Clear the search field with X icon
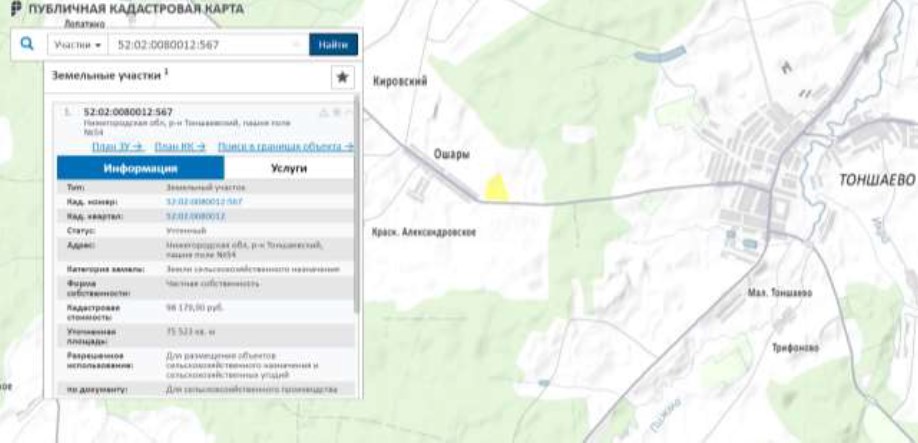Screen dimensions: 918x443 pos(298,45)
